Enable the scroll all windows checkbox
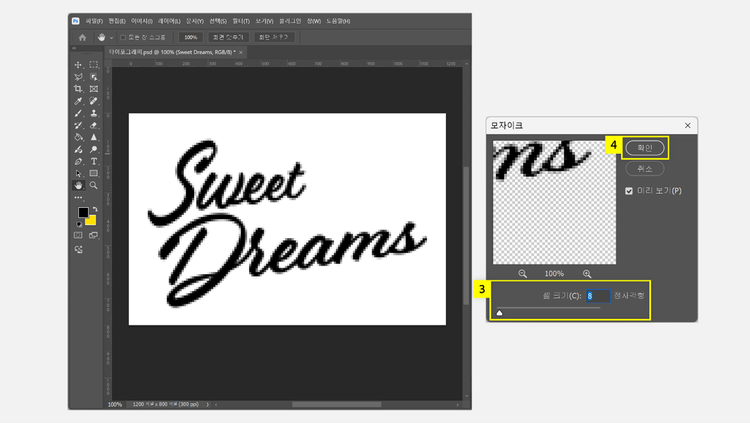The width and height of the screenshot is (750, 423). pyautogui.click(x=124, y=37)
